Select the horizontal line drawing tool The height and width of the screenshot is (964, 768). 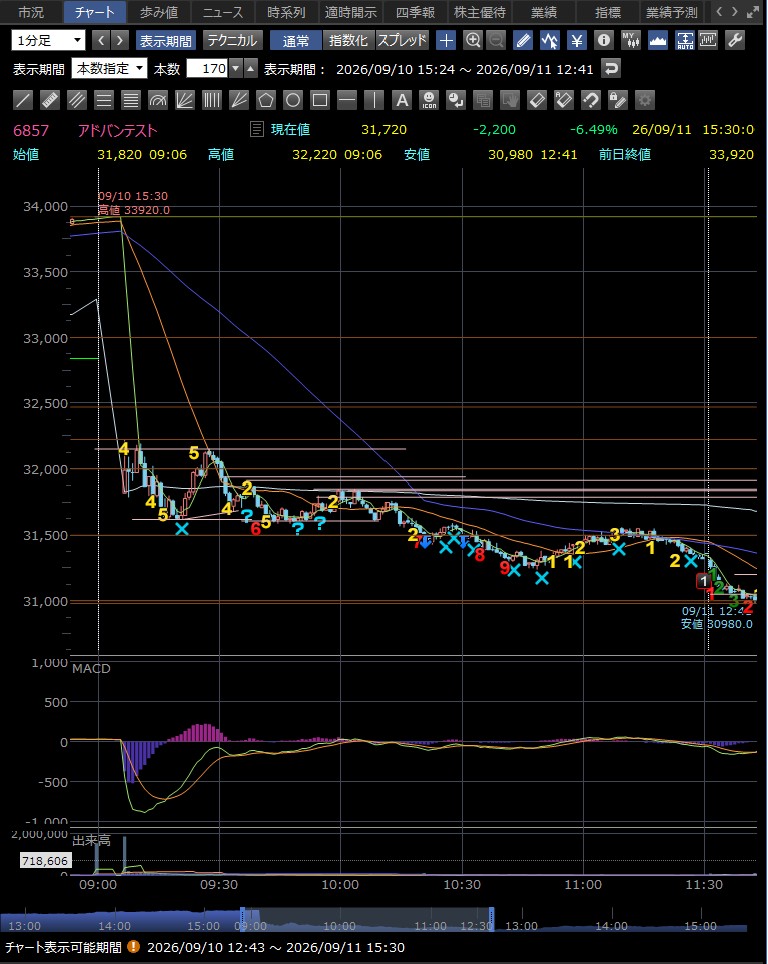[347, 100]
